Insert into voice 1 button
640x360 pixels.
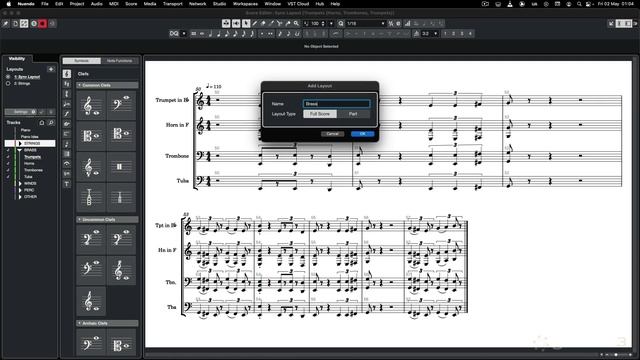tap(445, 33)
